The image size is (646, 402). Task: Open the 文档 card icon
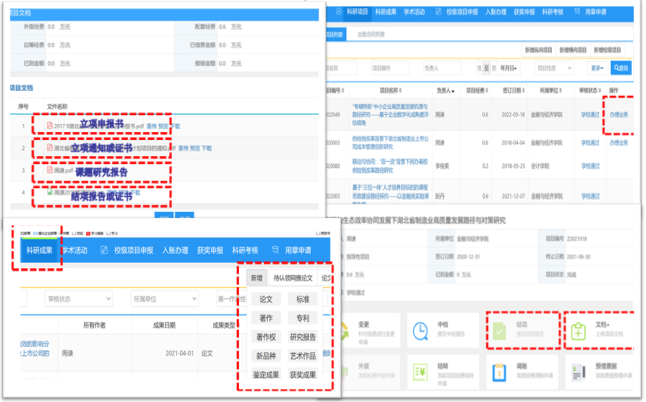click(x=576, y=329)
